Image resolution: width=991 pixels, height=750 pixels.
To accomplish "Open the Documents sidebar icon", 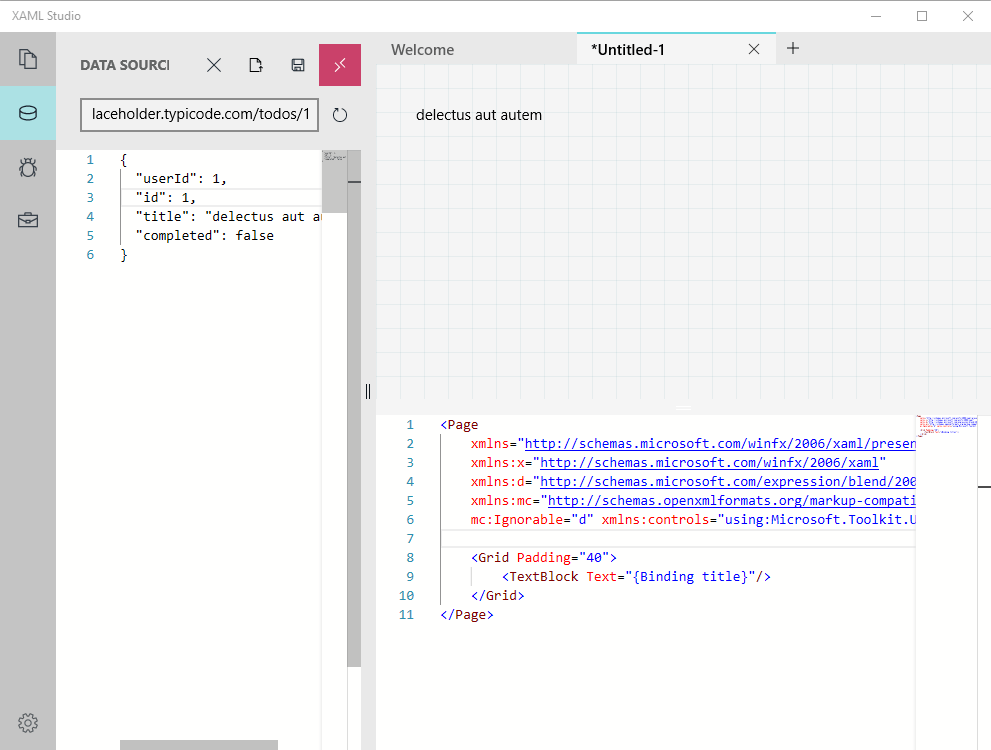I will coord(28,58).
